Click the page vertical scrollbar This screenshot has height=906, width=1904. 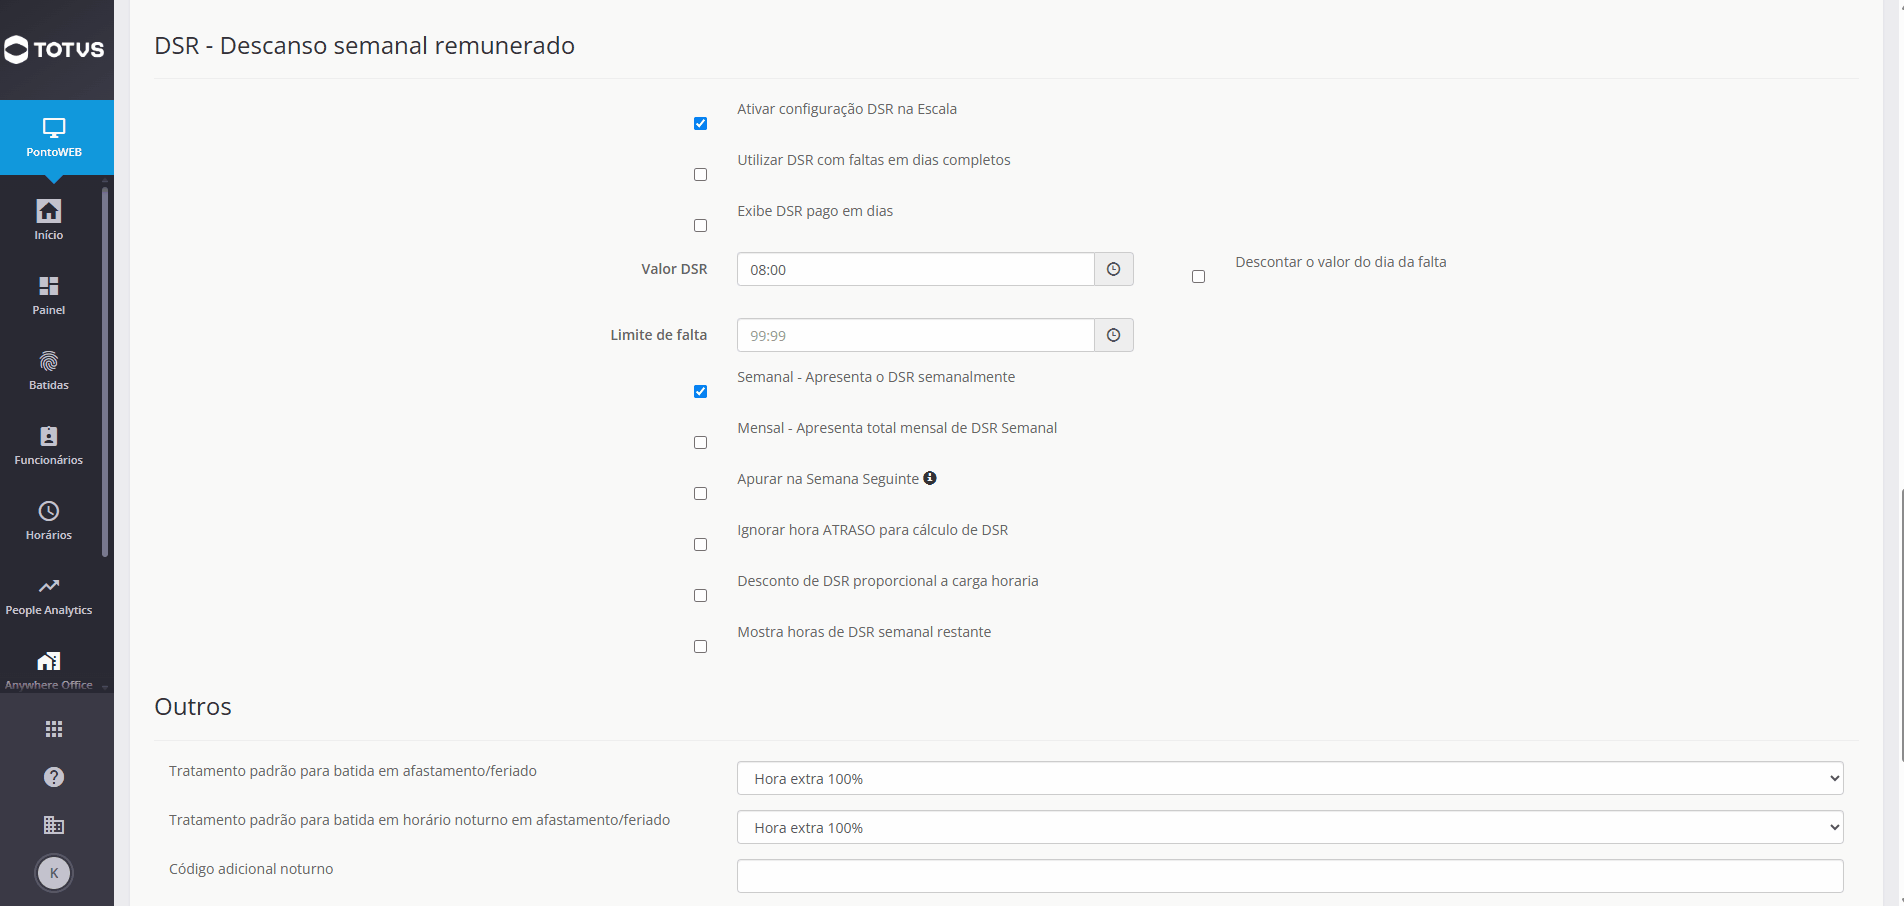tap(1900, 625)
